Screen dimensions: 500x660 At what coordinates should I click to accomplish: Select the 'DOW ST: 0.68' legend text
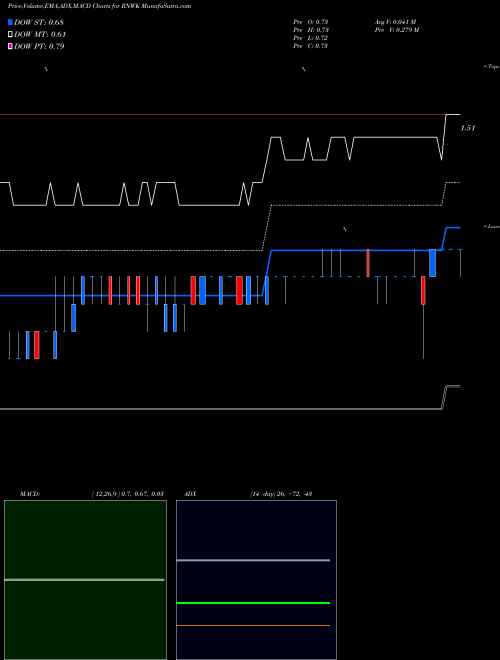pos(39,22)
